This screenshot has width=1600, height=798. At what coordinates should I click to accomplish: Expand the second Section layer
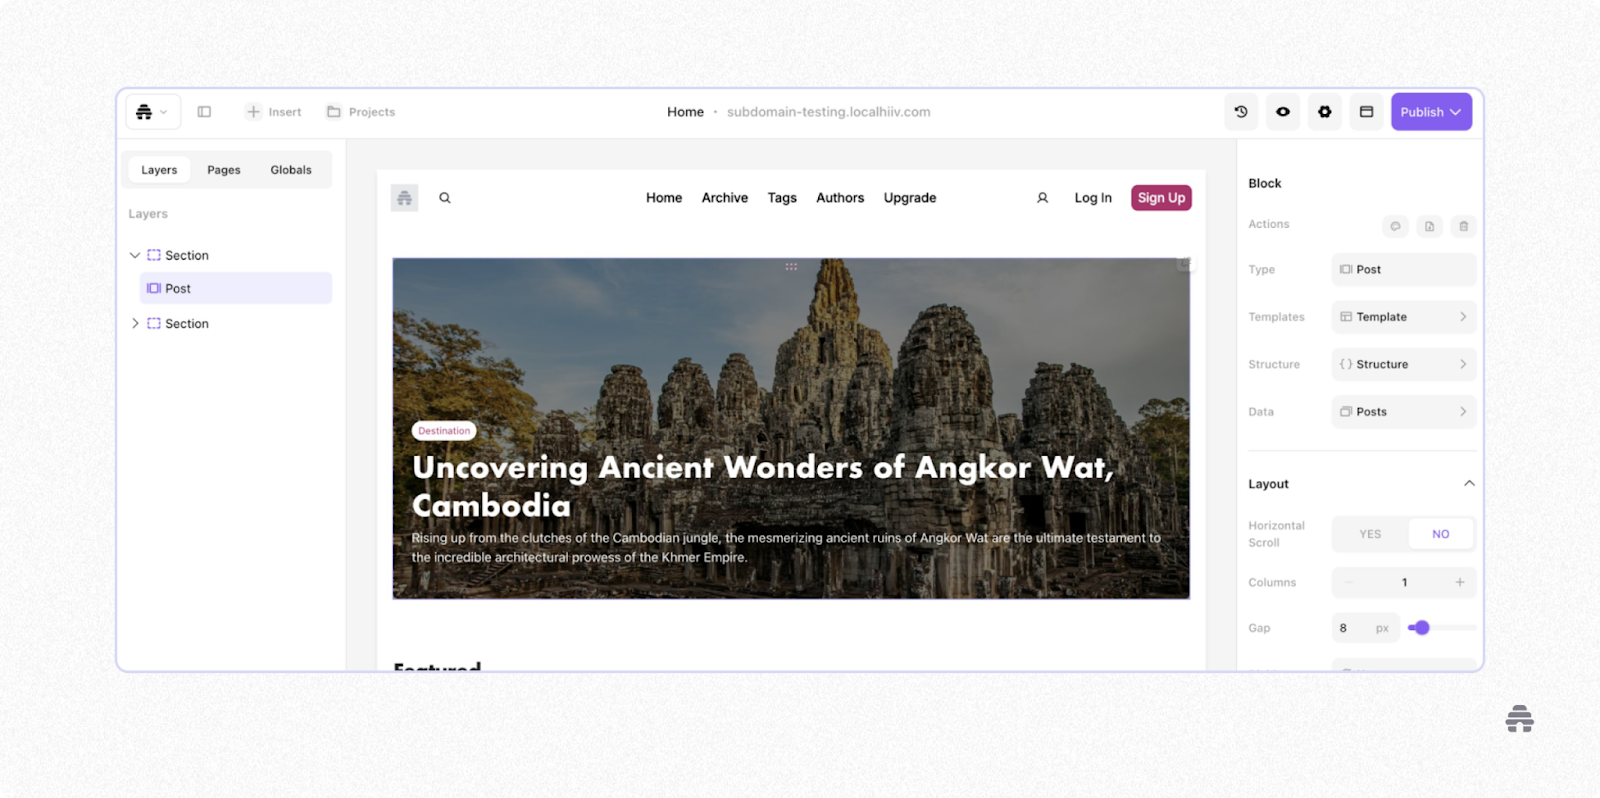[135, 323]
